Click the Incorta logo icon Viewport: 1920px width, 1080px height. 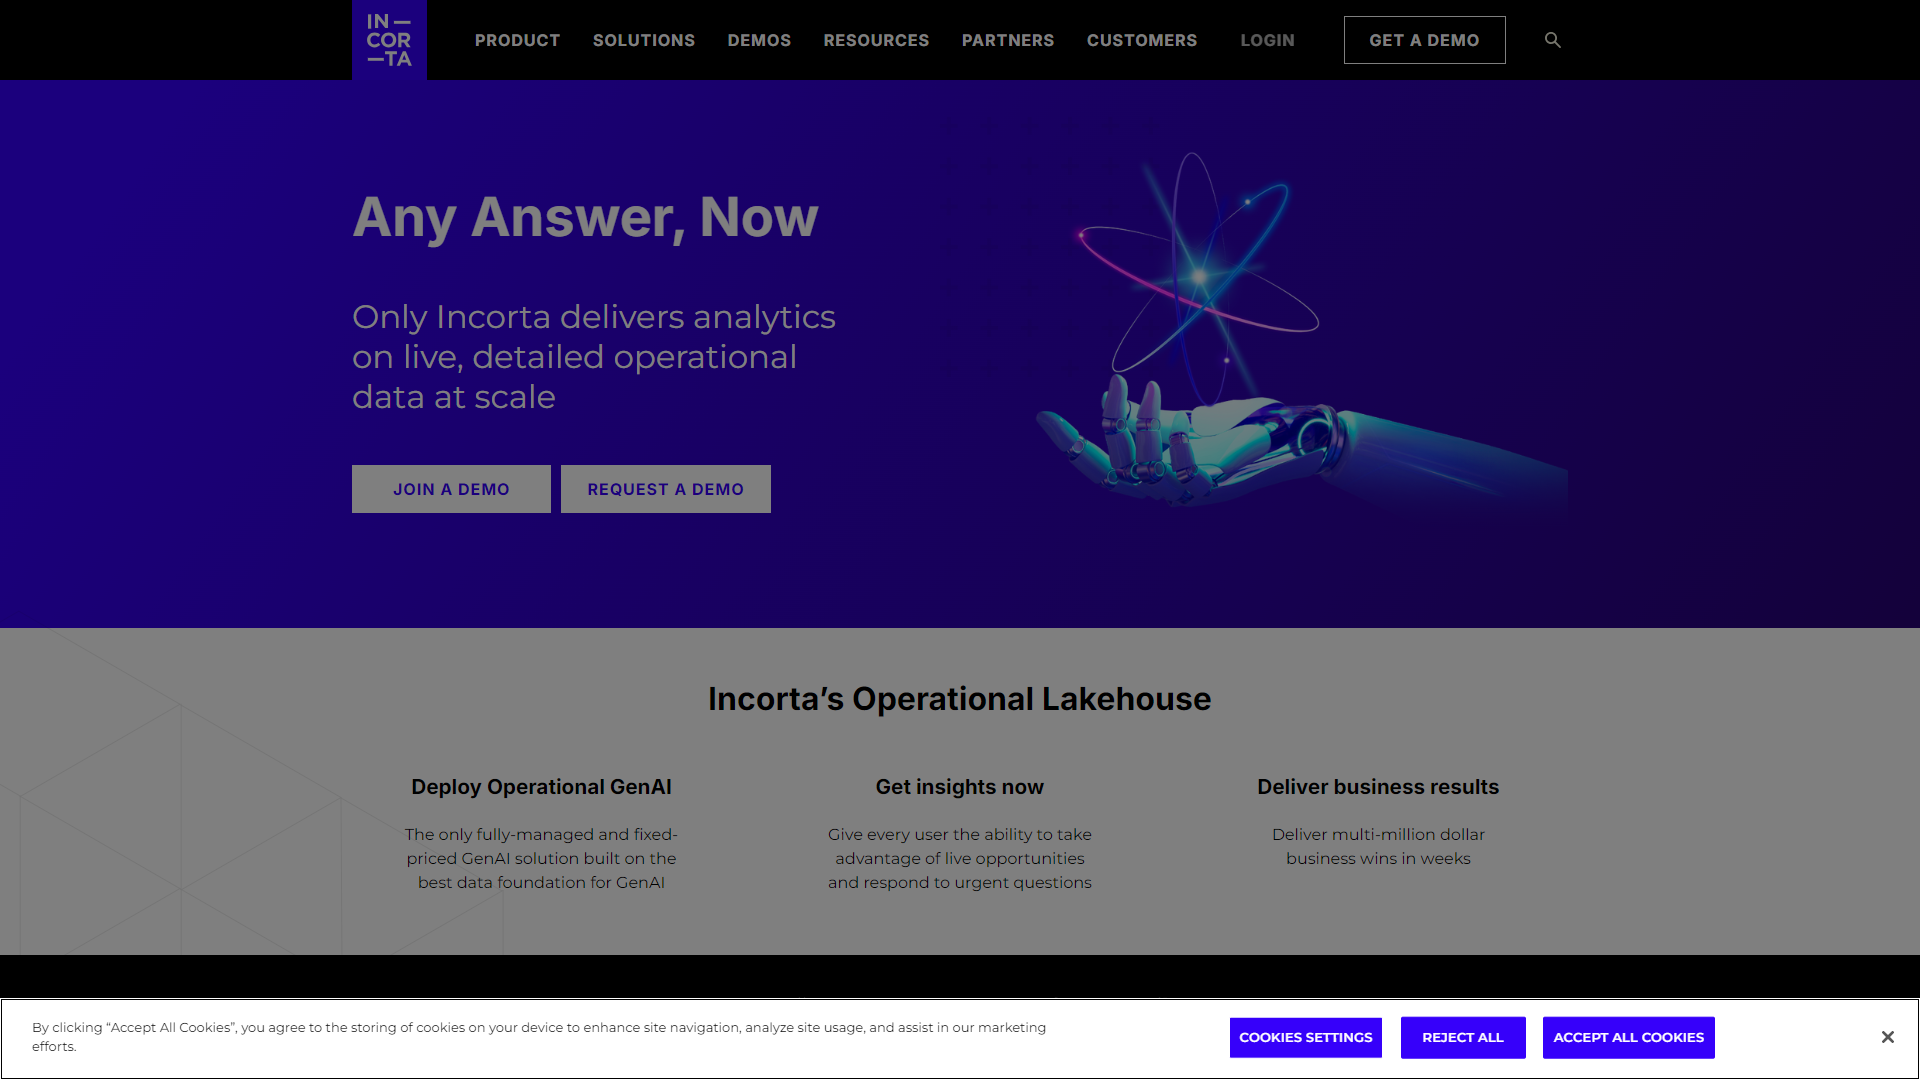pos(389,40)
